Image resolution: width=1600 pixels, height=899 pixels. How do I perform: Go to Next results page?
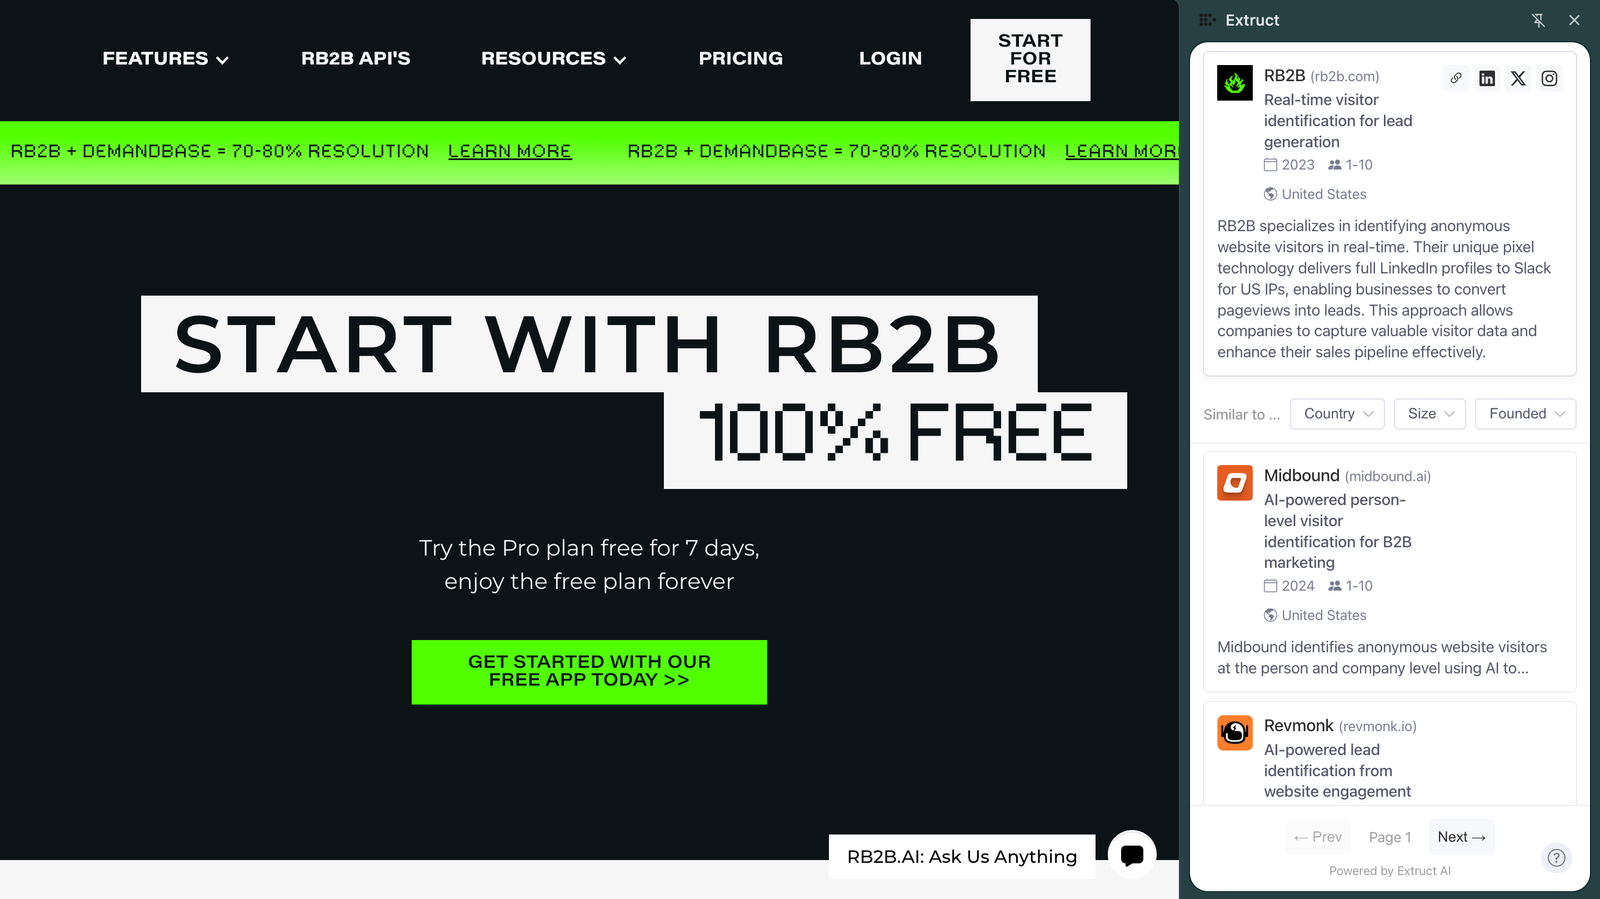[x=1461, y=837]
